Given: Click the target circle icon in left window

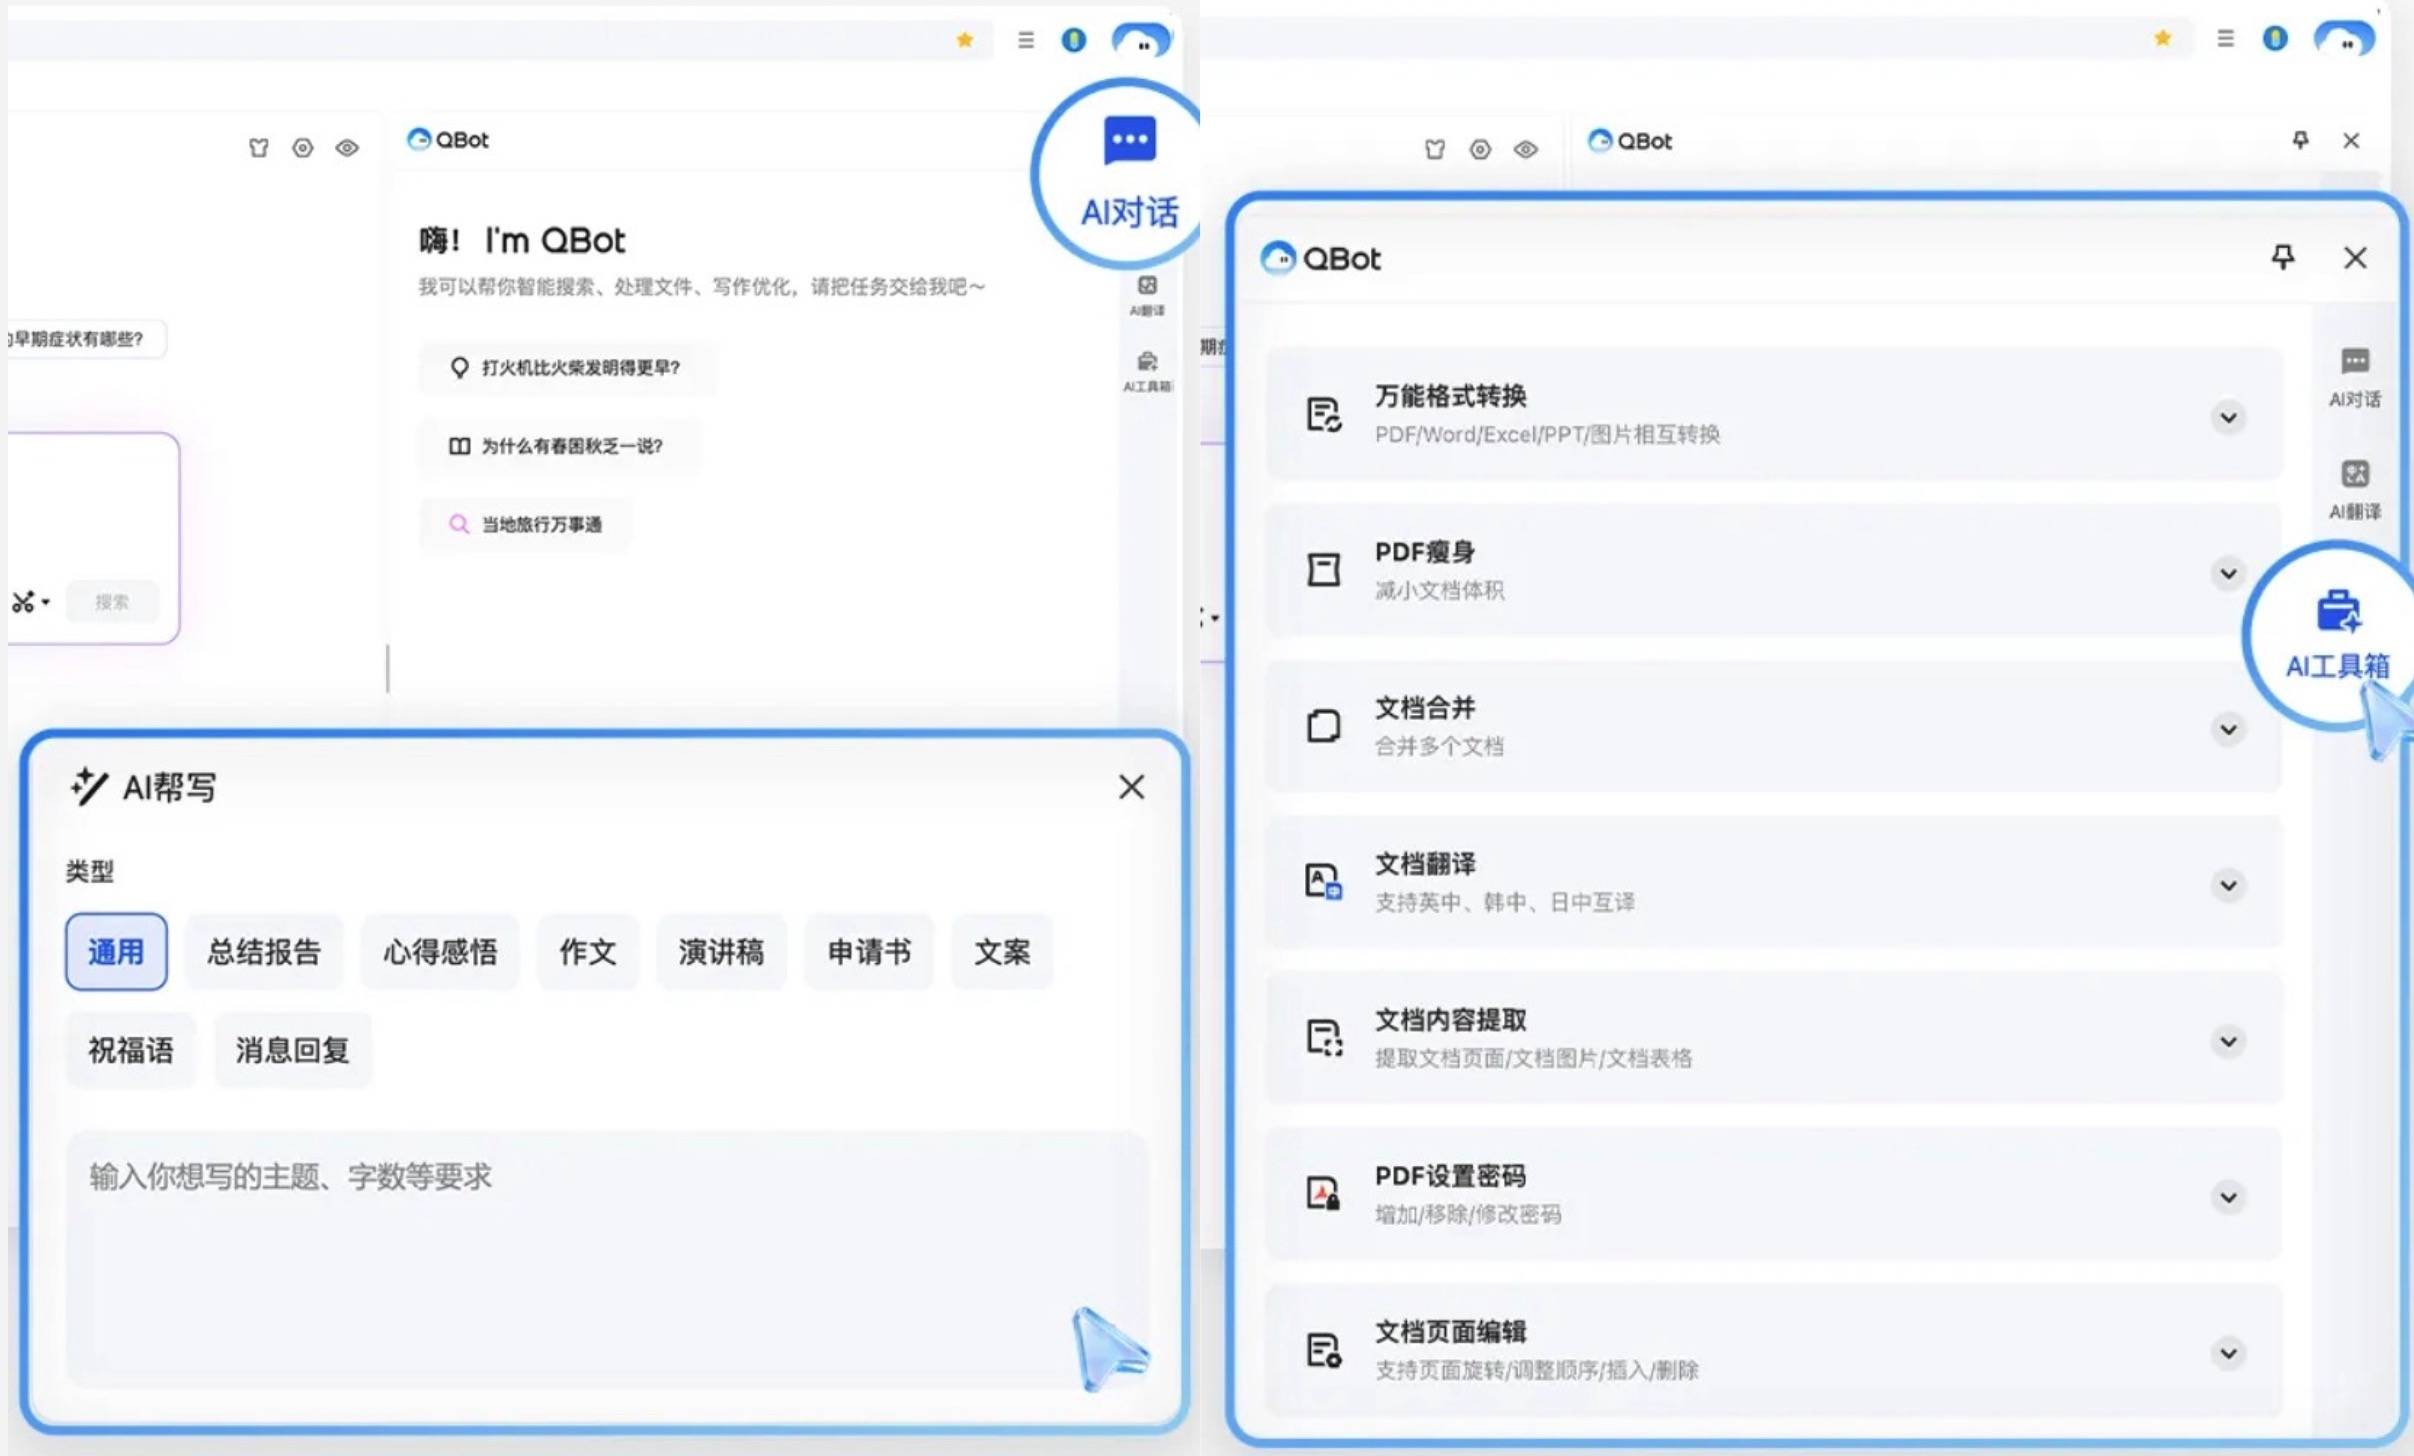Looking at the screenshot, I should (303, 148).
